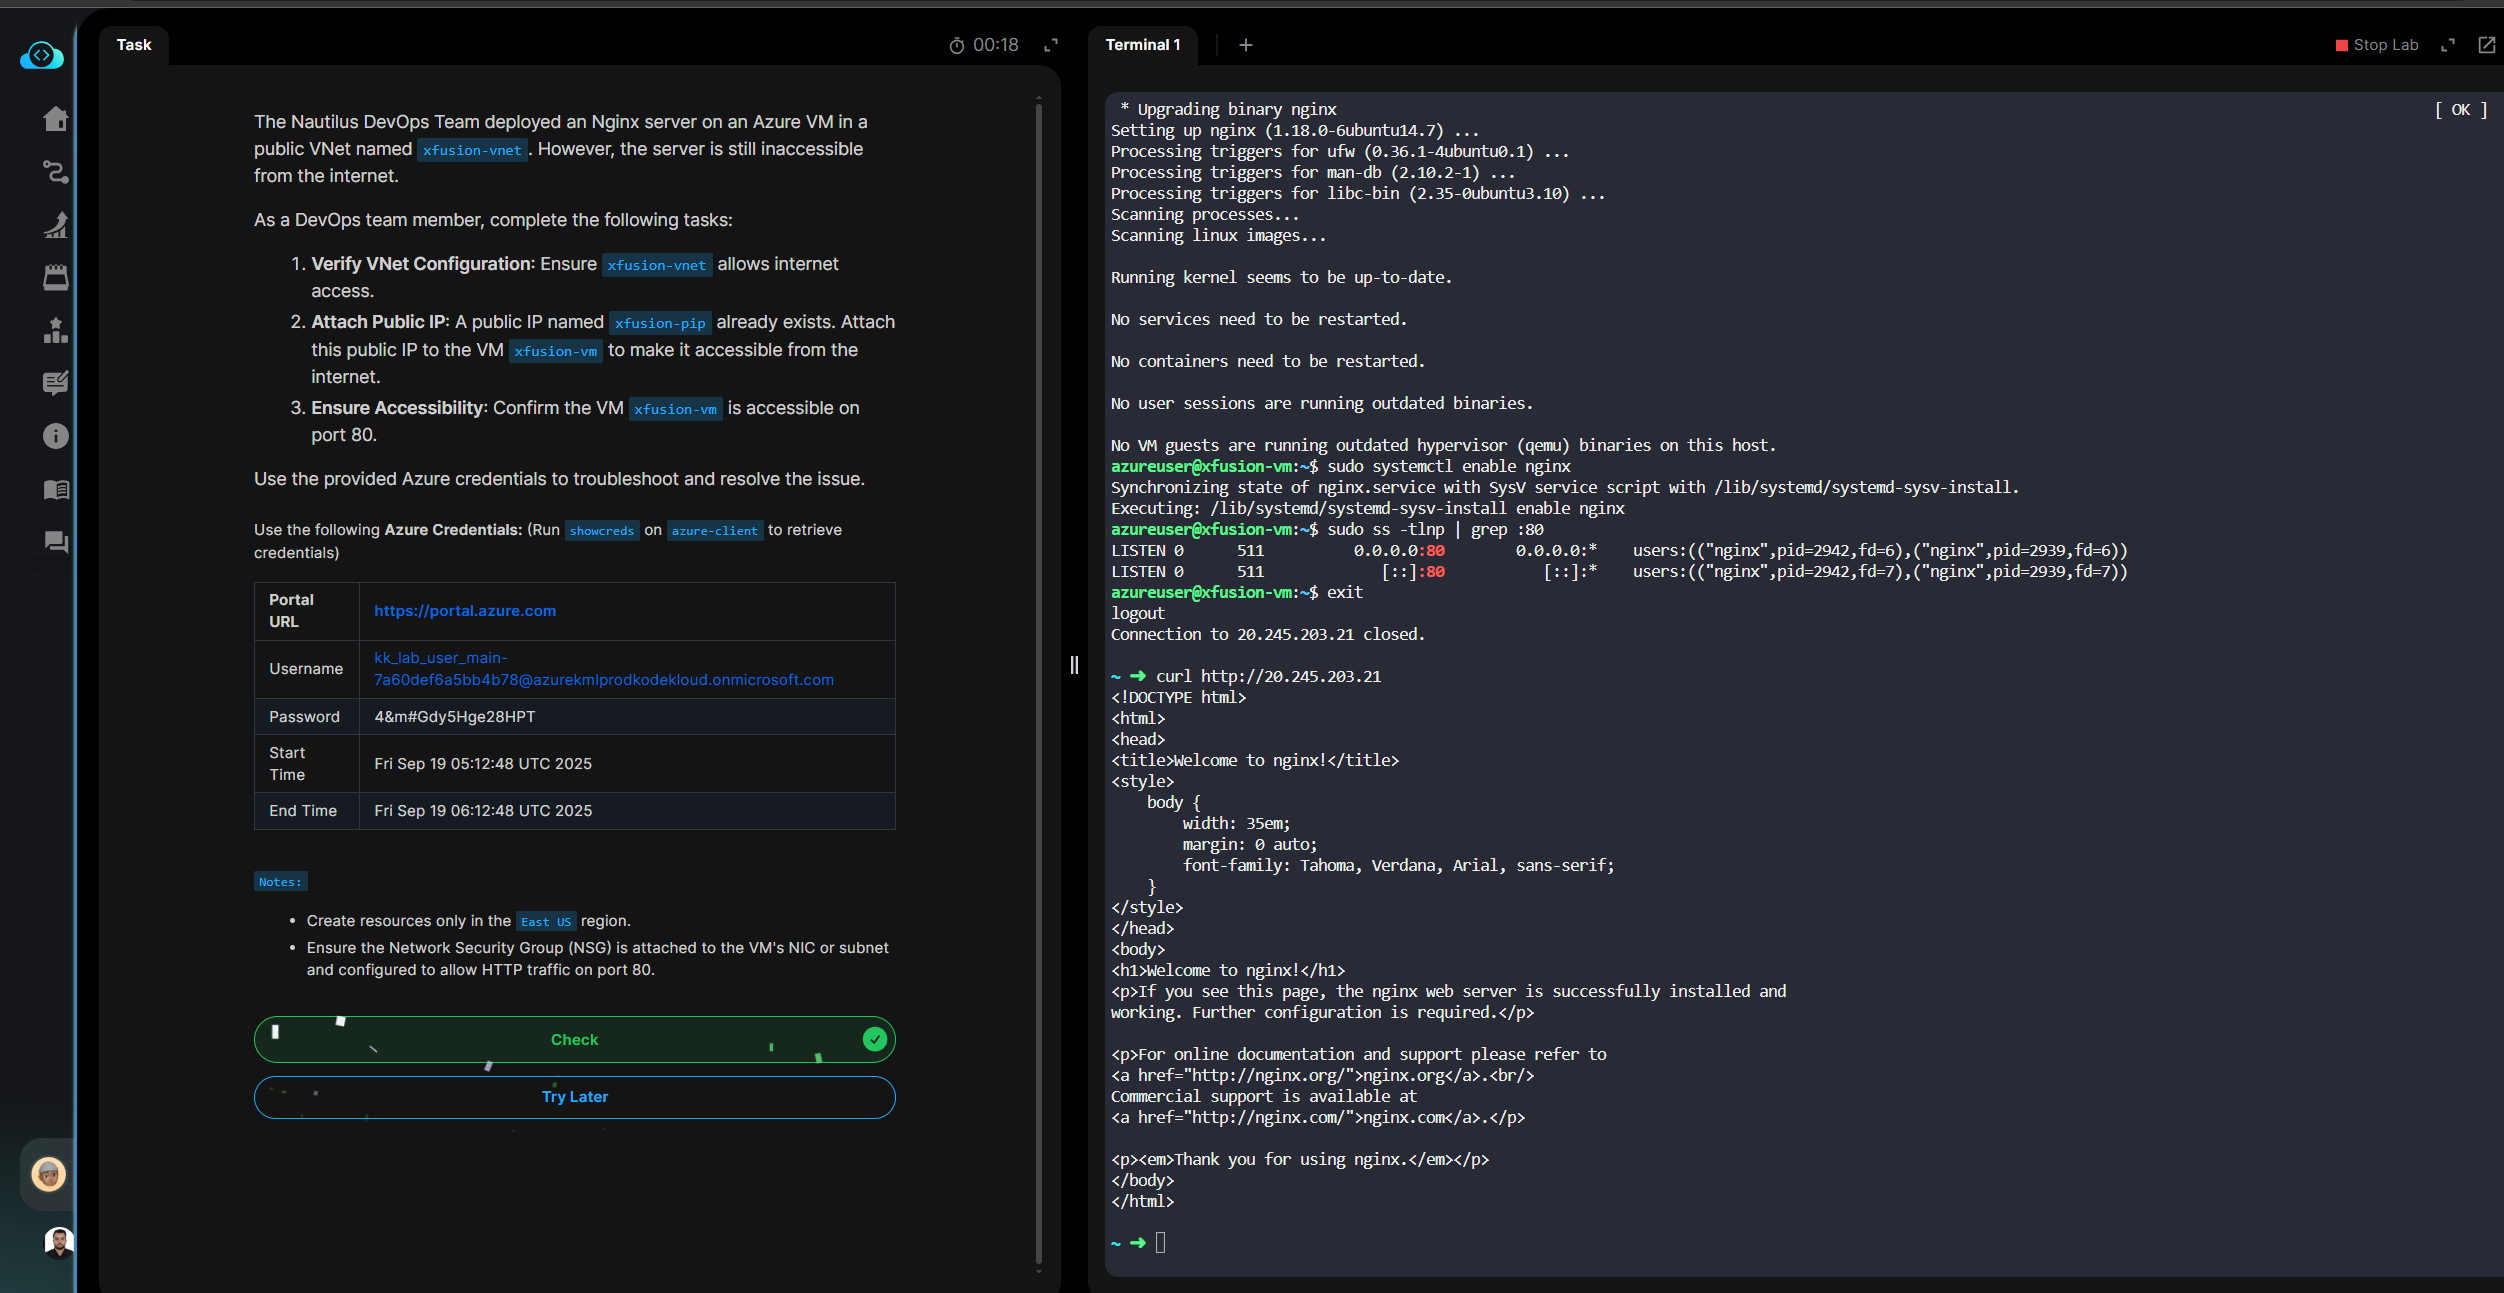The width and height of the screenshot is (2504, 1293).
Task: Open the feedback note-with-pencil icon
Action: 56,384
